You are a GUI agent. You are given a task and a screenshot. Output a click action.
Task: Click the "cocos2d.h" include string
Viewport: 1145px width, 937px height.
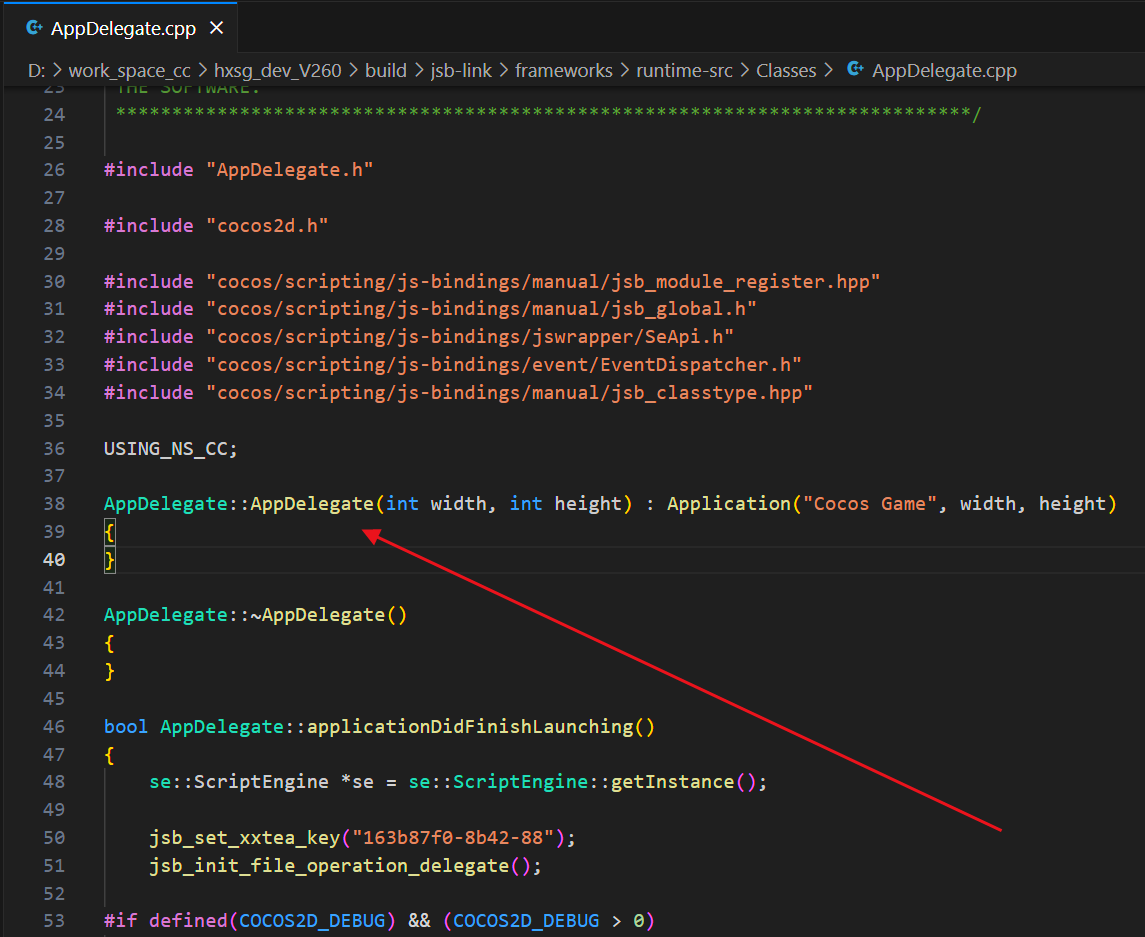[x=267, y=226]
